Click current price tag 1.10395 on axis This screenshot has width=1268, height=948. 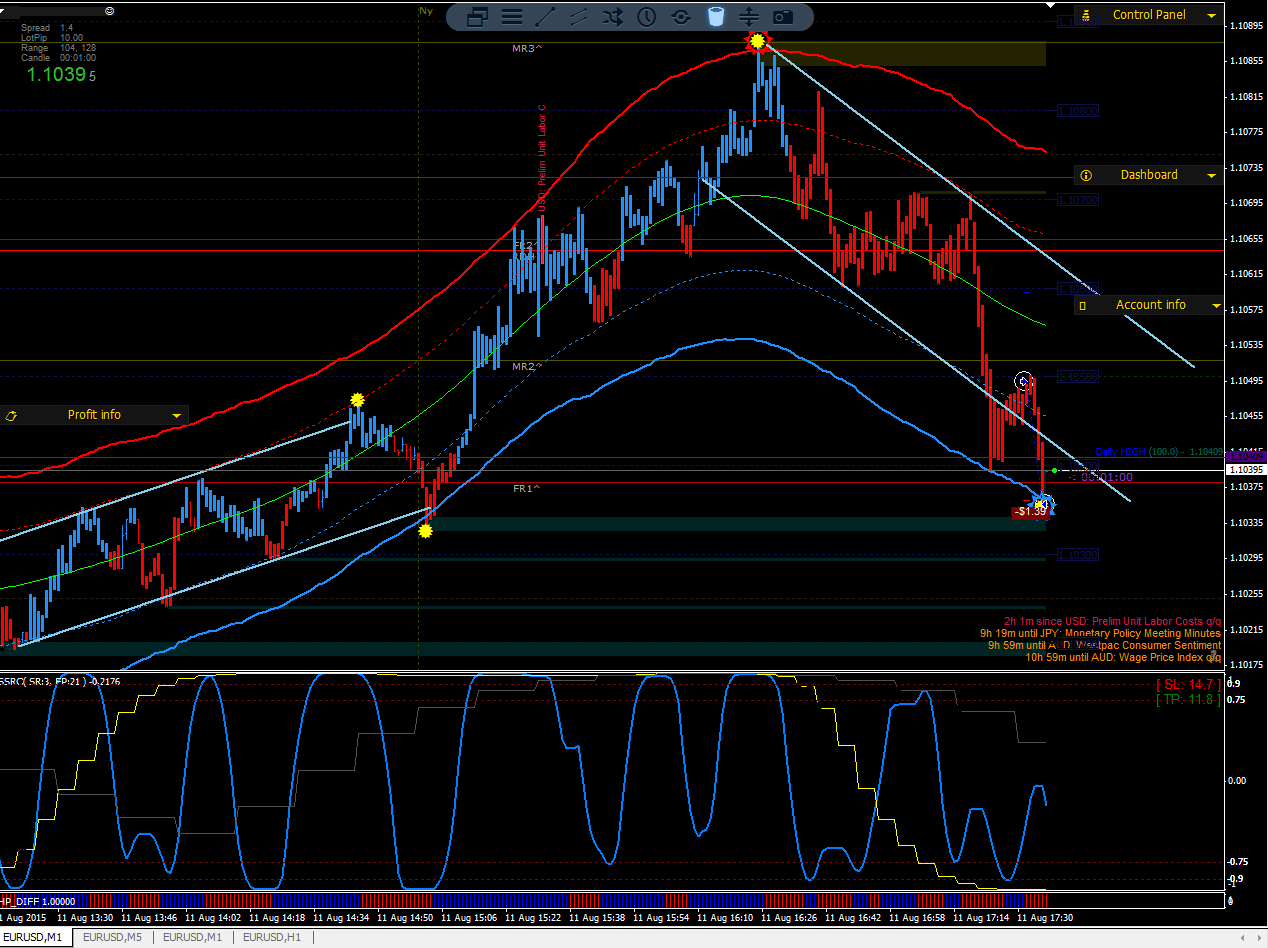pos(1246,470)
